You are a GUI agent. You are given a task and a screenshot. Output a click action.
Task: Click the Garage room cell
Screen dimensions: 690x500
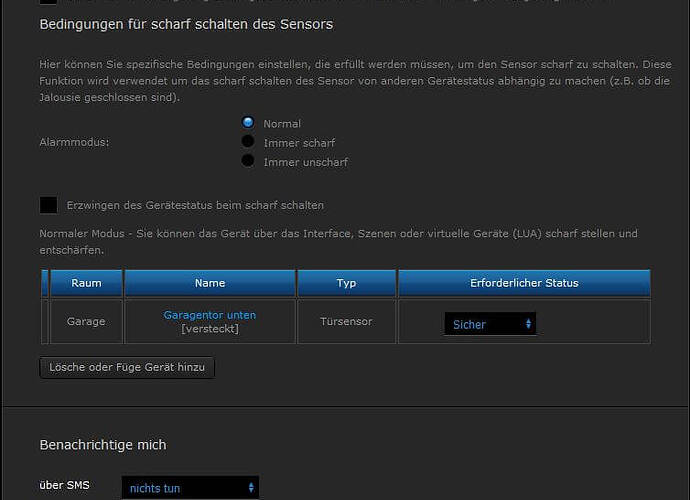pos(86,321)
